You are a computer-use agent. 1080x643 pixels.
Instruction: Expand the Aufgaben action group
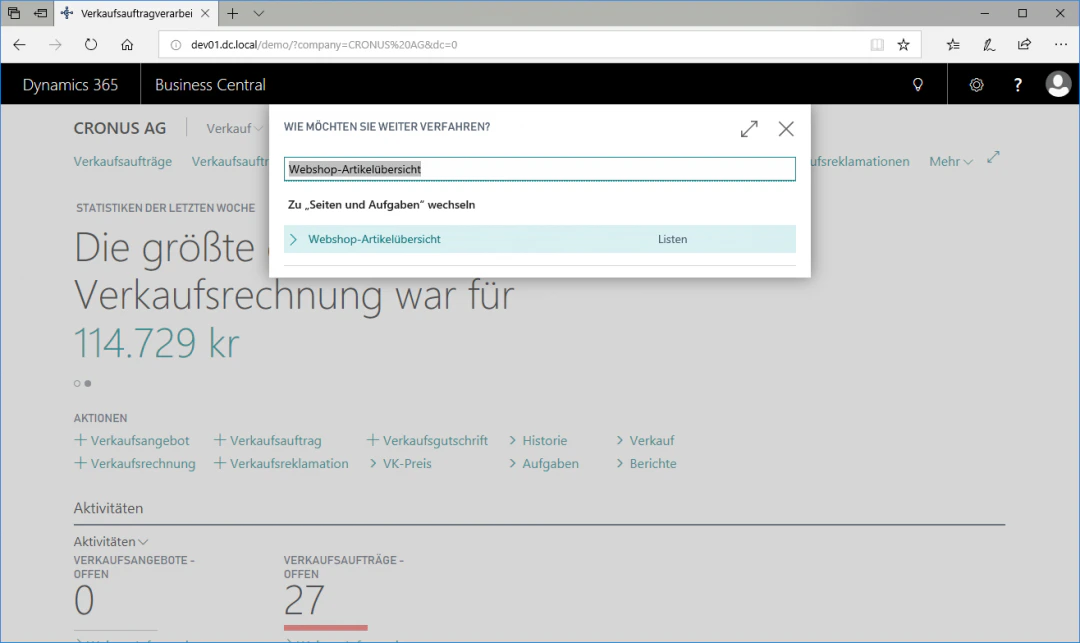[543, 463]
